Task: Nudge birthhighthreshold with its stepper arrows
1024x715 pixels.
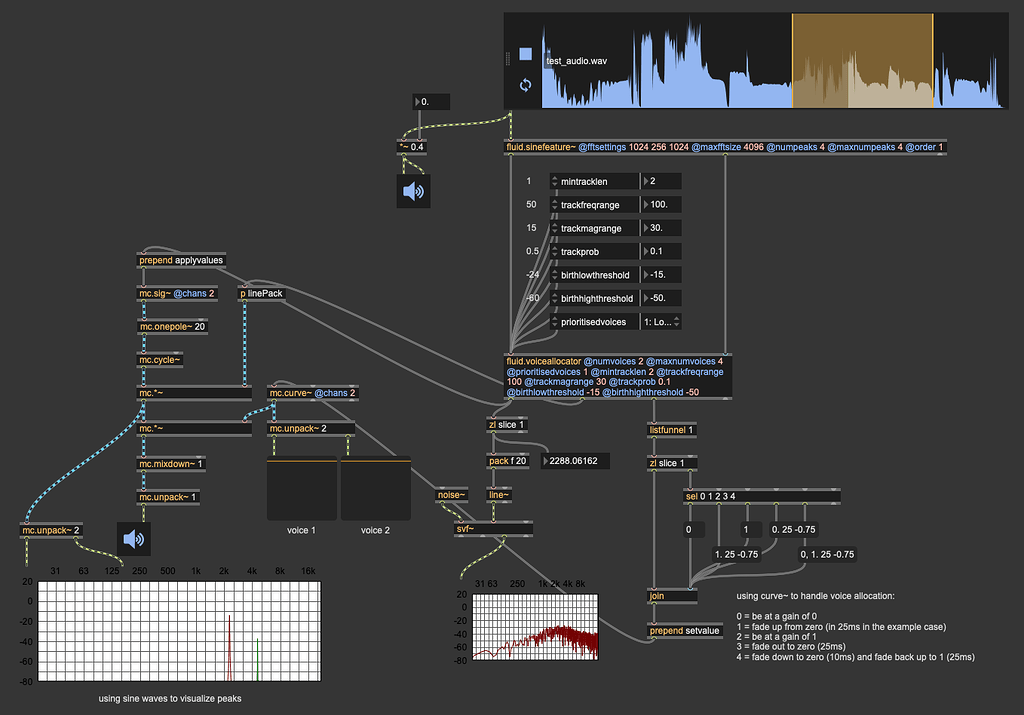Action: (553, 297)
